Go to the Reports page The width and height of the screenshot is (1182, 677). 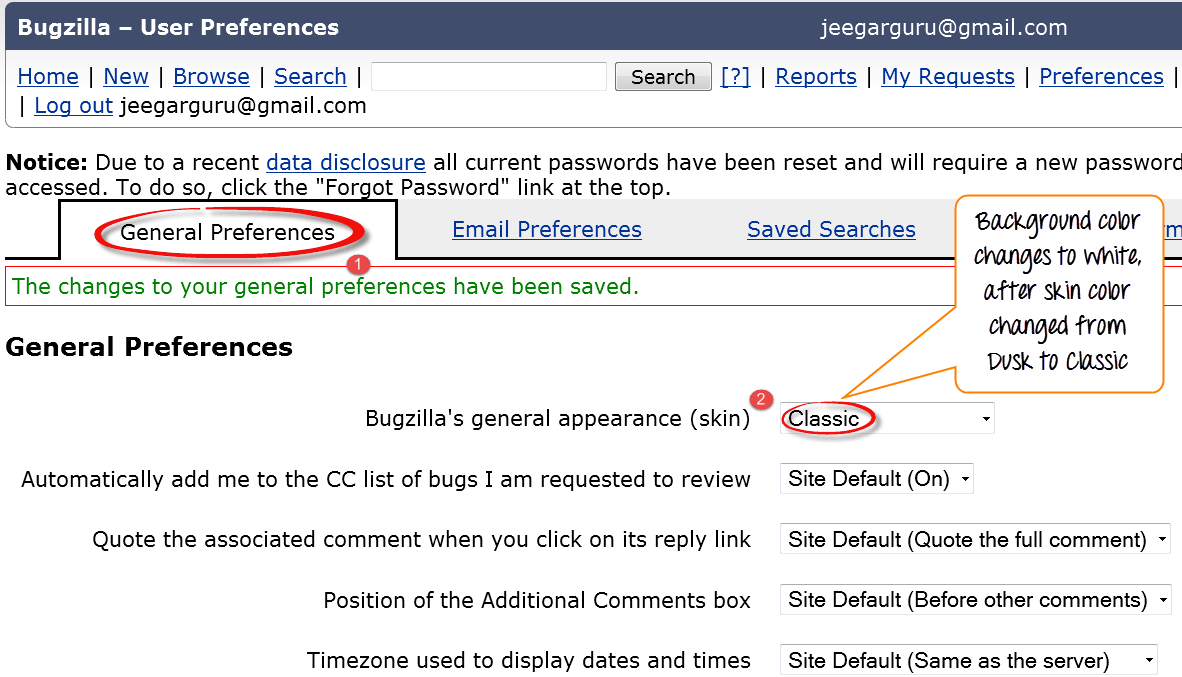click(x=816, y=77)
